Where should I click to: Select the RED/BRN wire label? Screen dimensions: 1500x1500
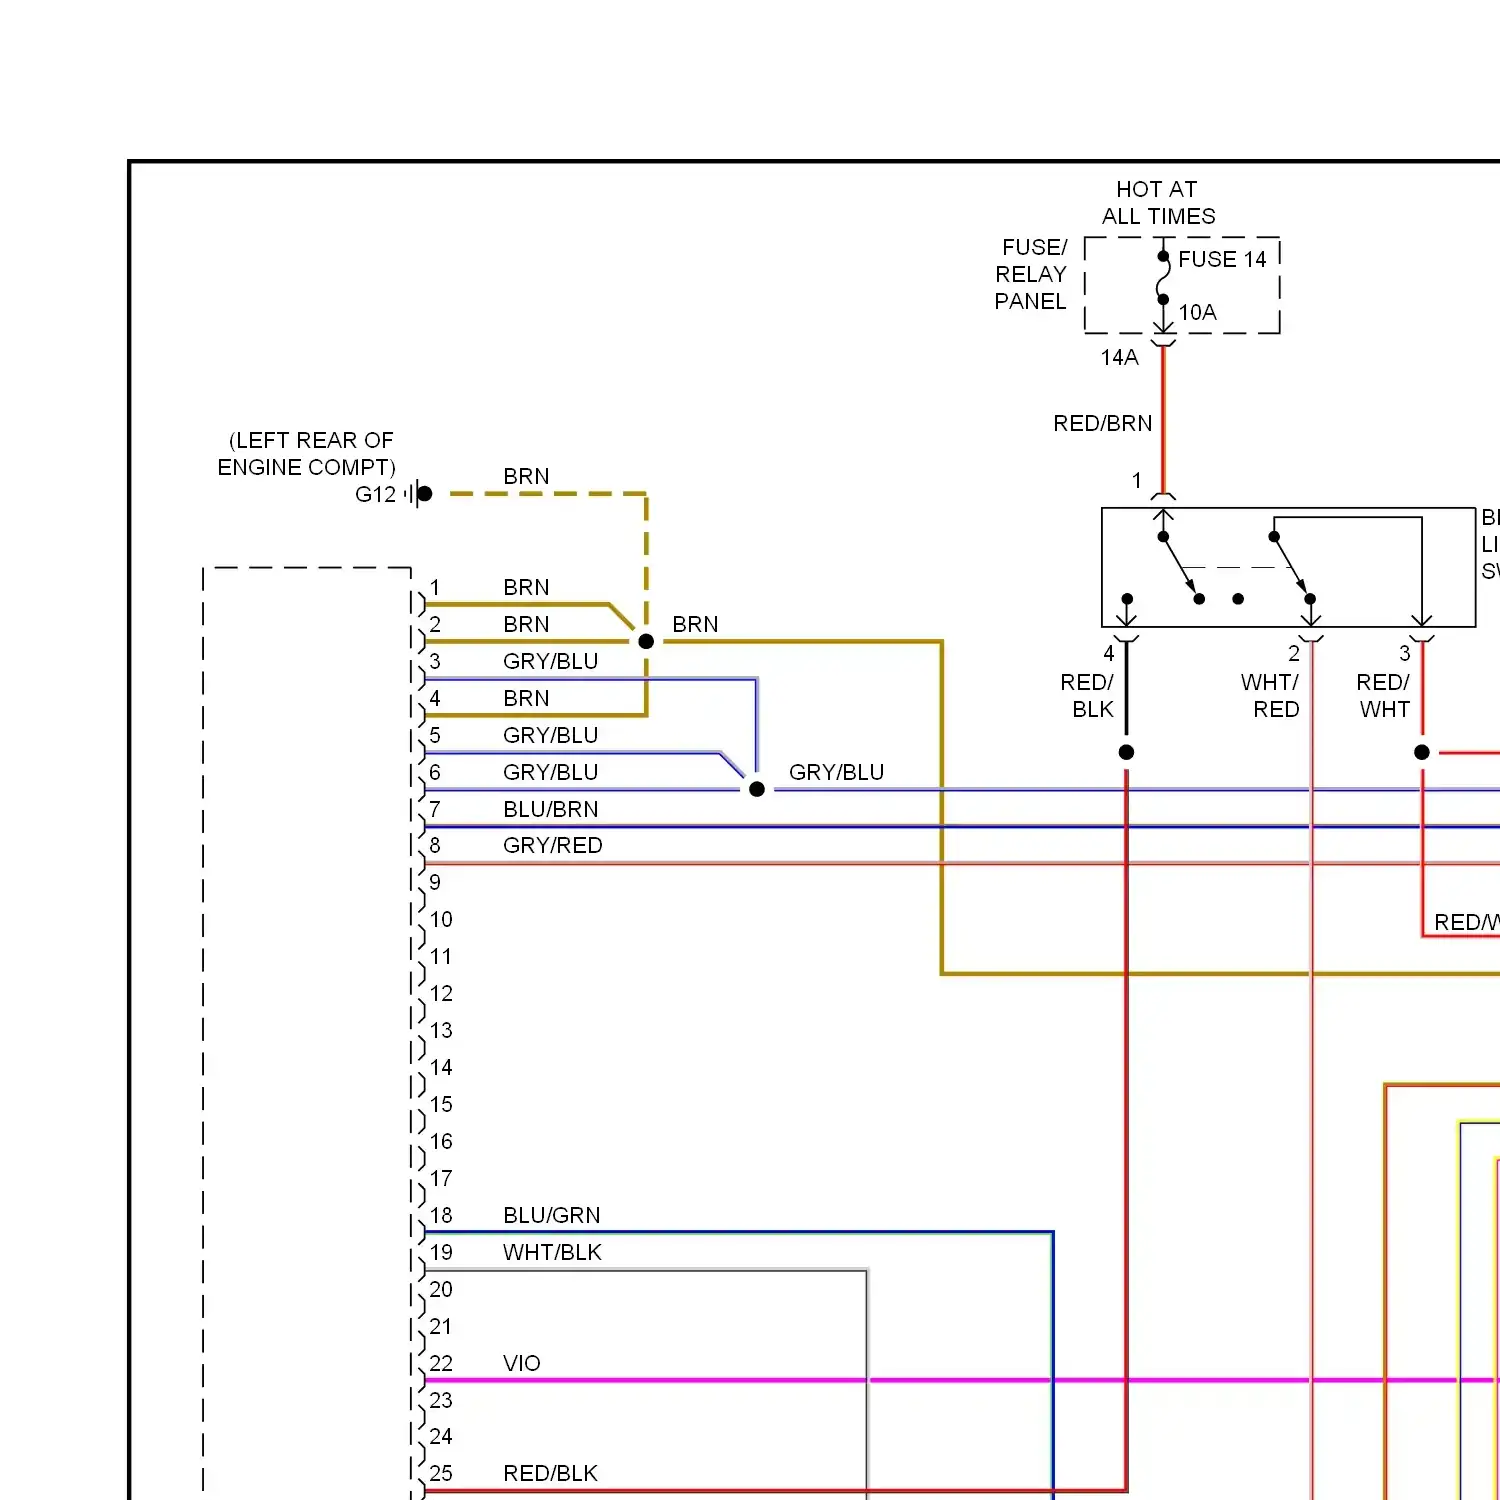point(1102,424)
